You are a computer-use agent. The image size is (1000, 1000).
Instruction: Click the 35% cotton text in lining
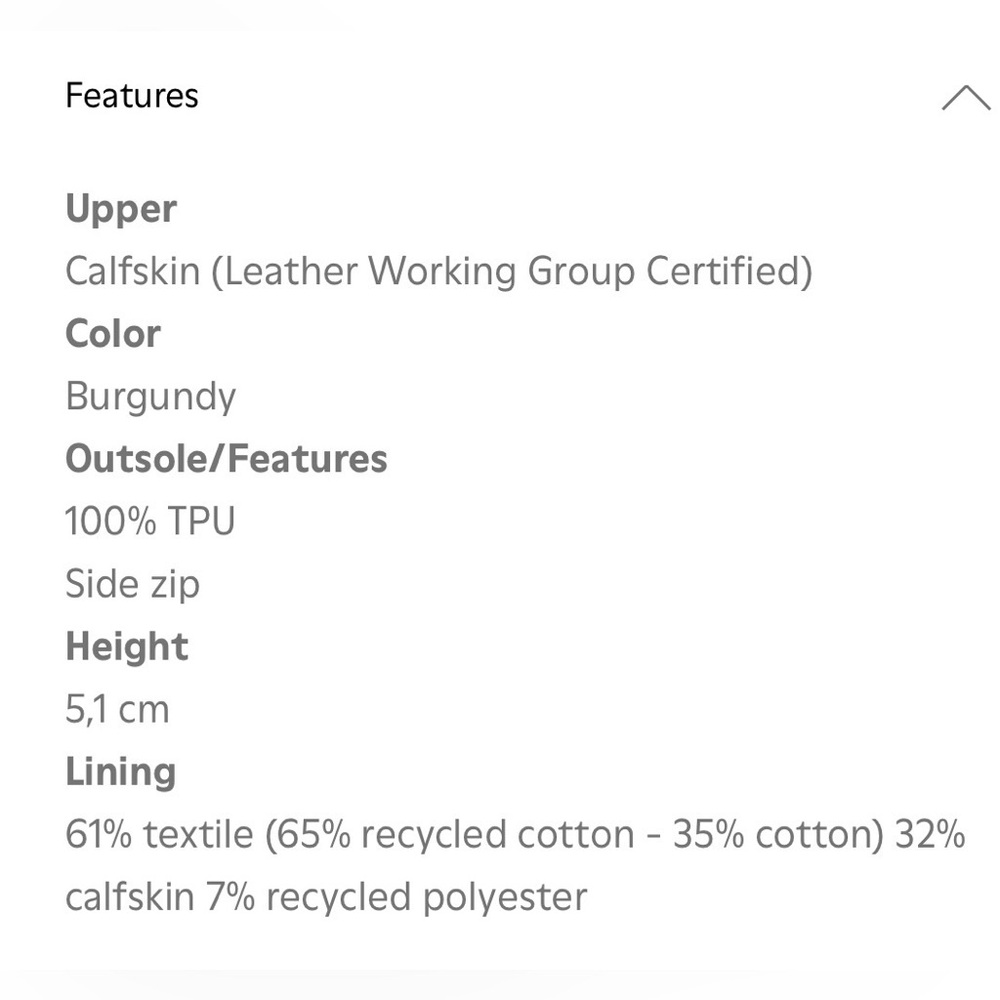[779, 835]
